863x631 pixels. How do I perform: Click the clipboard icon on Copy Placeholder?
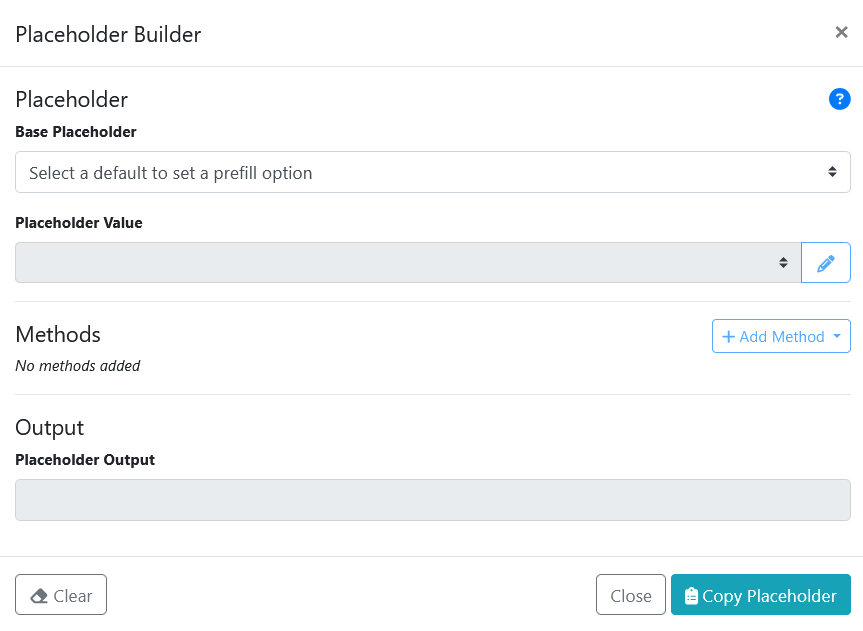click(691, 596)
